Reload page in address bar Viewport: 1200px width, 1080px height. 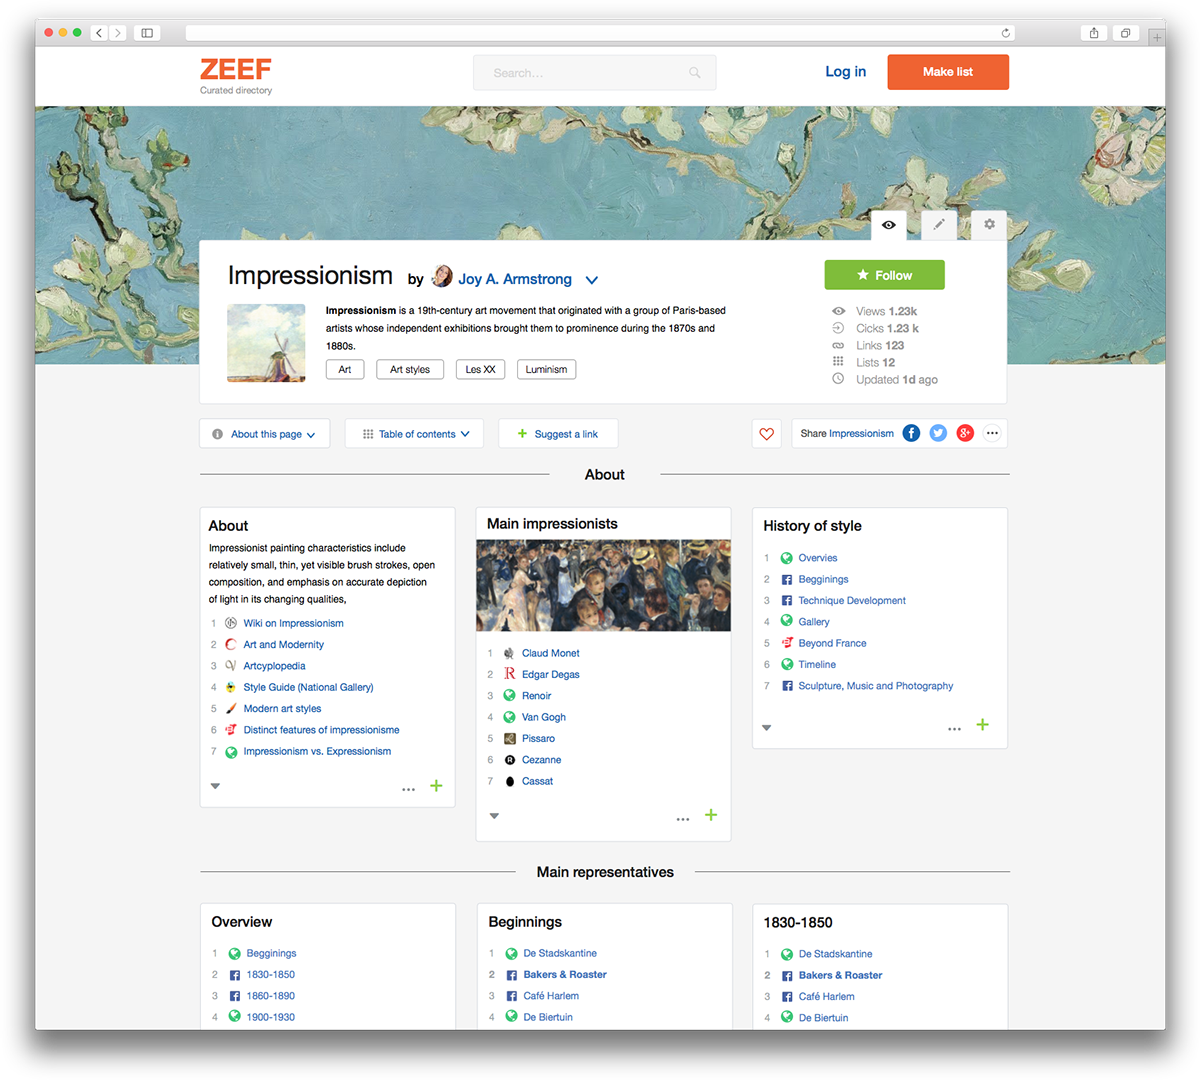click(1005, 33)
